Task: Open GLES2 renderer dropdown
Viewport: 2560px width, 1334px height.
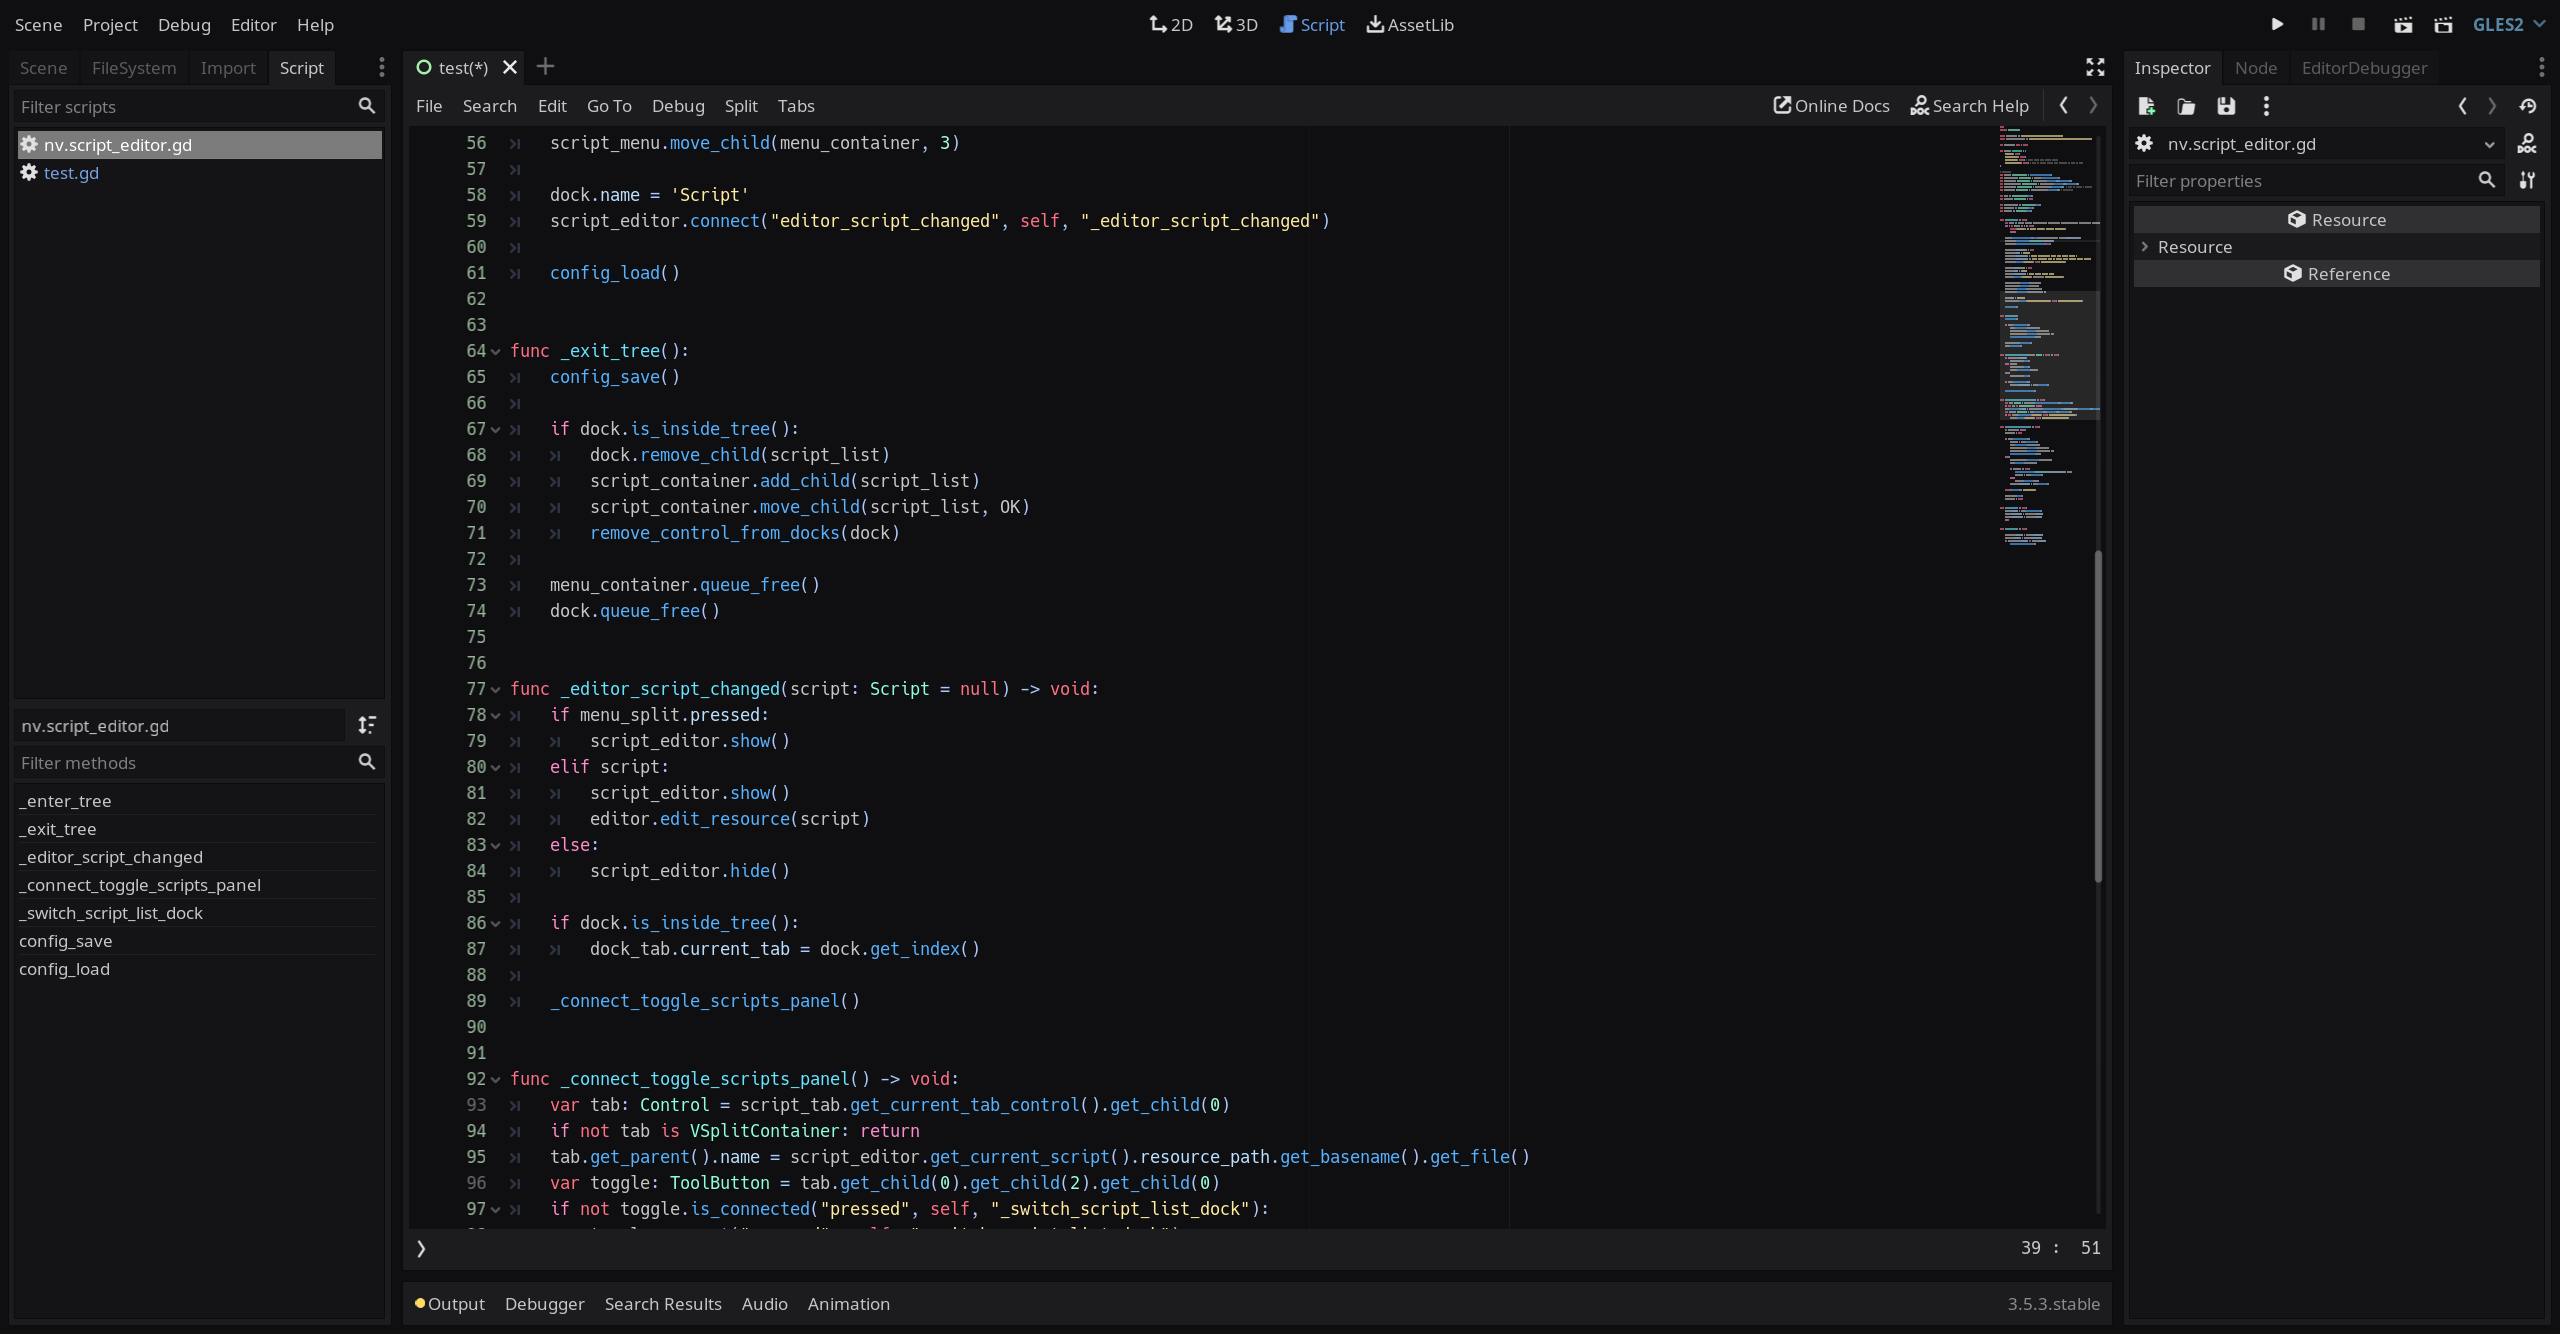Action: tap(2508, 25)
